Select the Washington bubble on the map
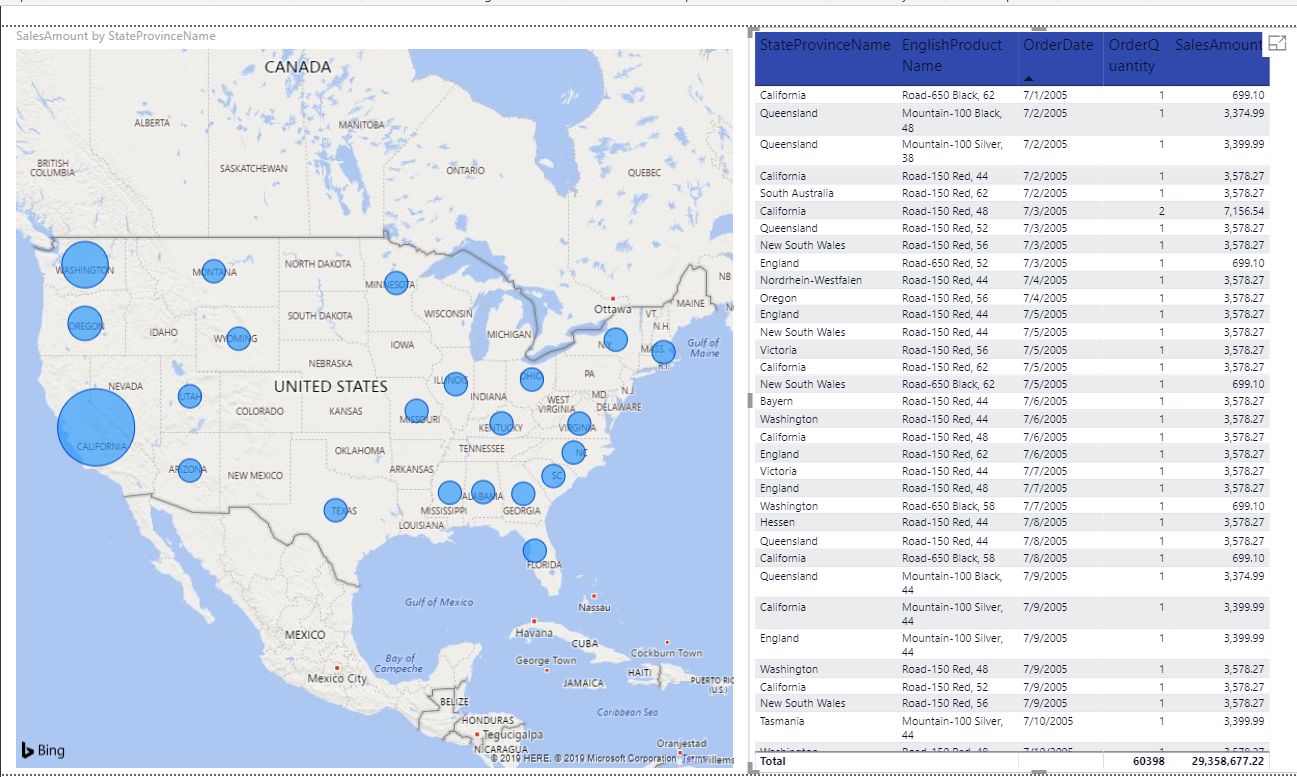This screenshot has height=777, width=1297. (84, 266)
